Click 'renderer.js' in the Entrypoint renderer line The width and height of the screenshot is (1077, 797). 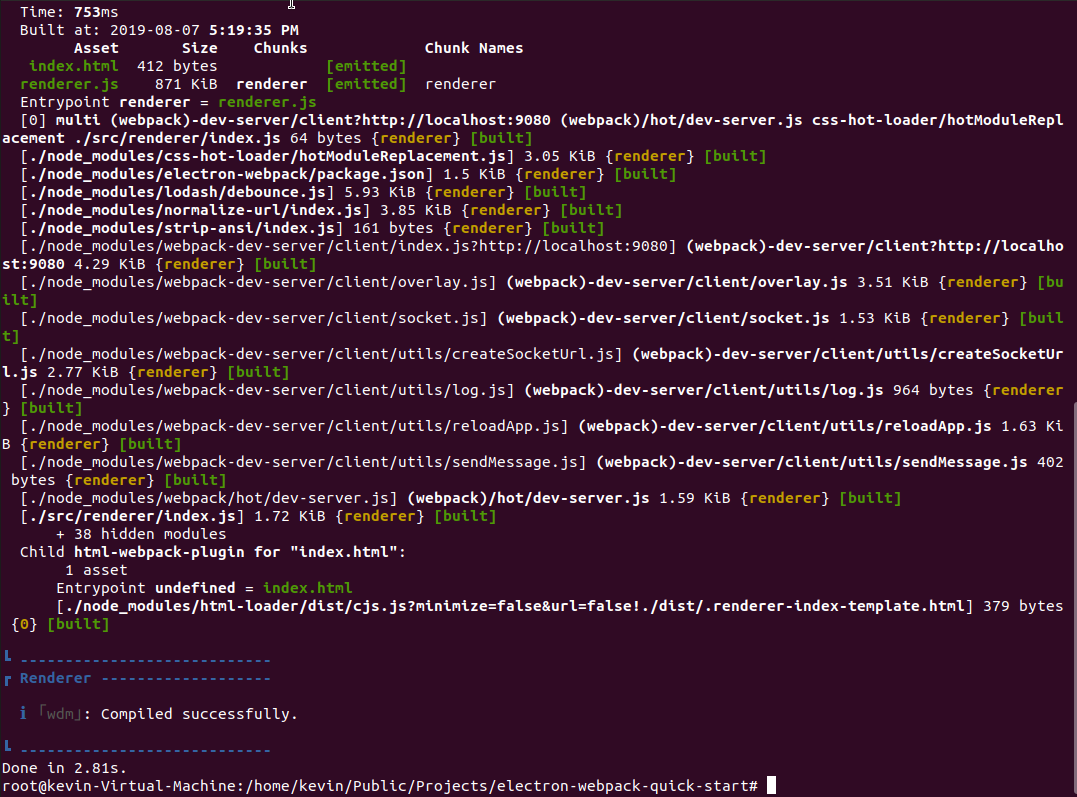click(x=267, y=102)
